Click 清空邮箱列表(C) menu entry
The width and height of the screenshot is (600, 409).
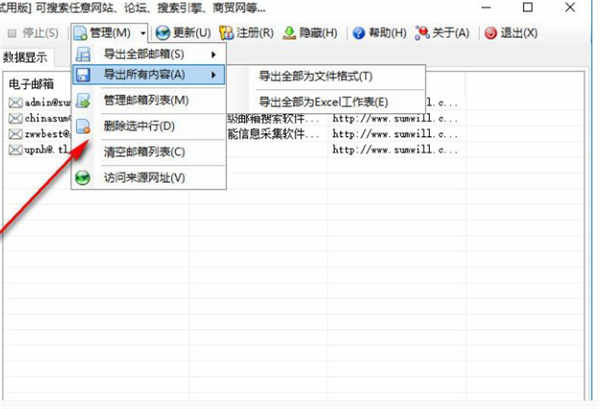144,152
